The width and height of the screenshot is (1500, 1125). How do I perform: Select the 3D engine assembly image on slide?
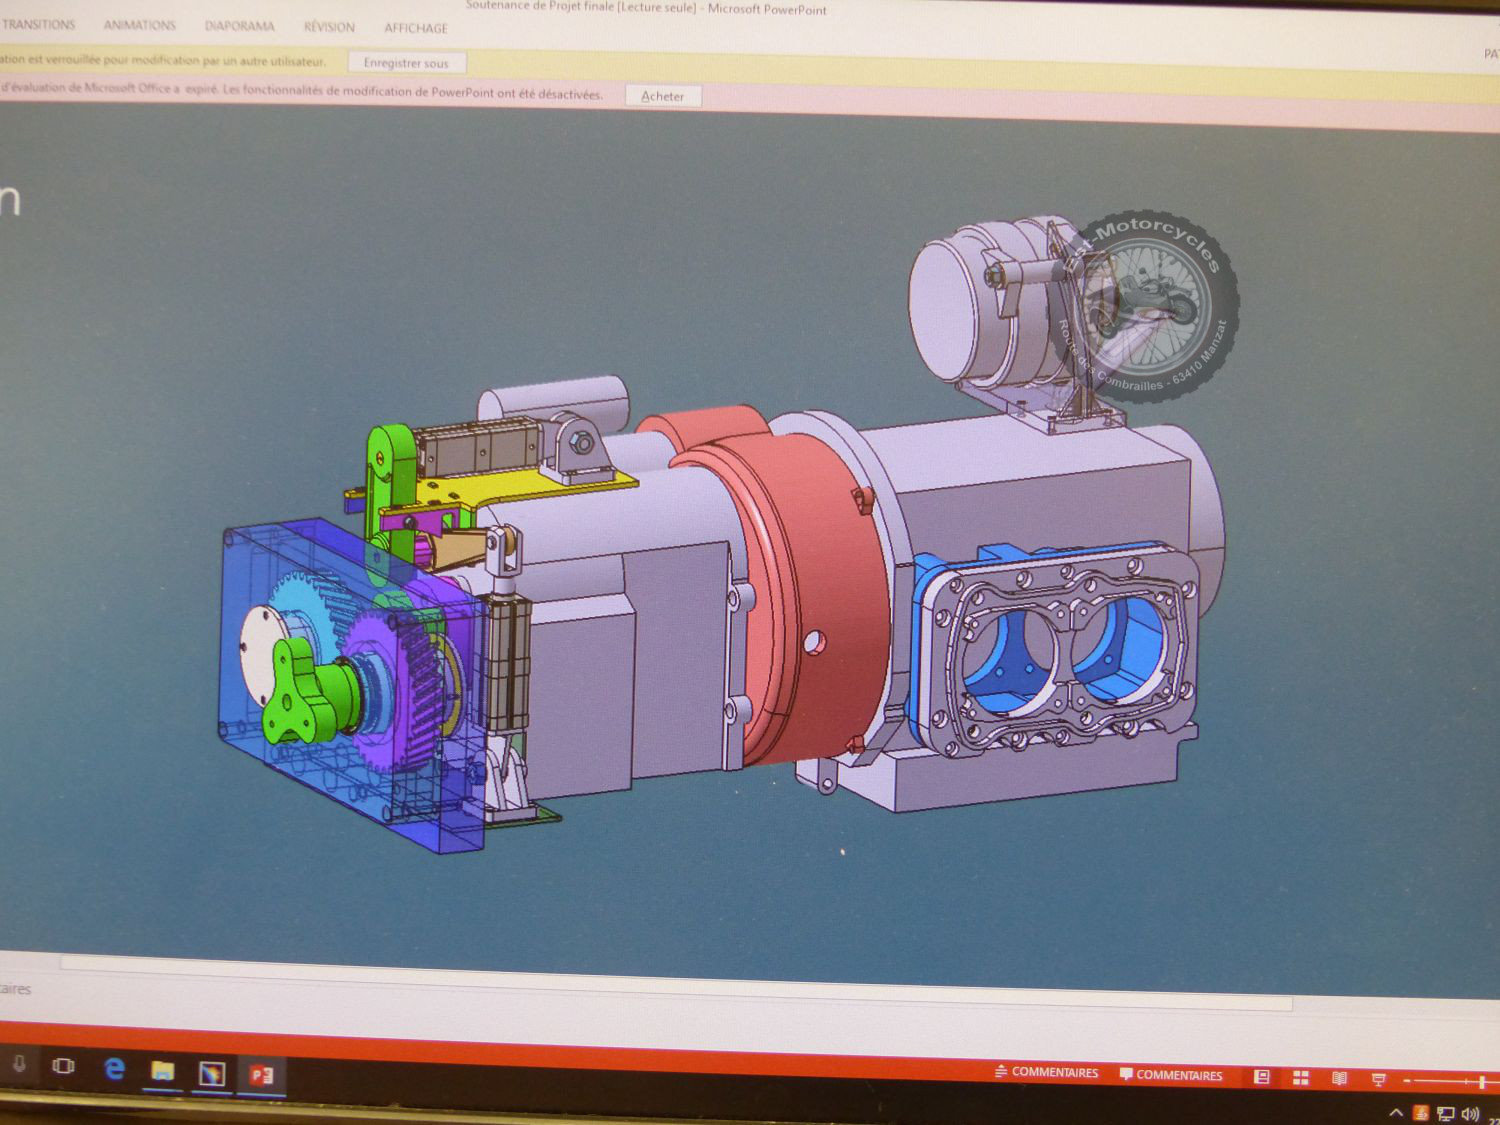pyautogui.click(x=720, y=530)
